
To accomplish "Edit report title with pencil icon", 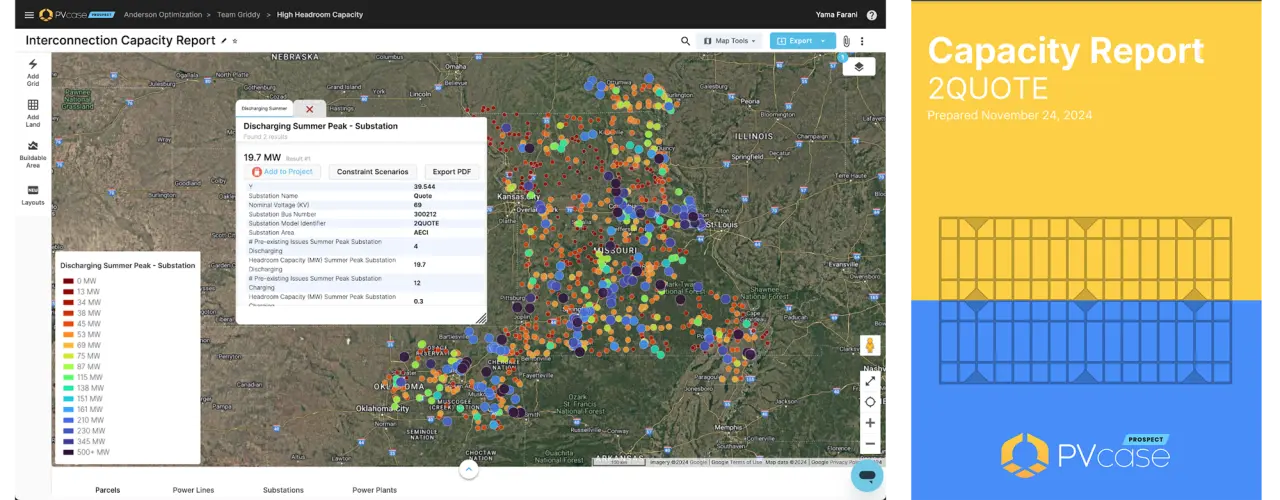I will coord(224,41).
